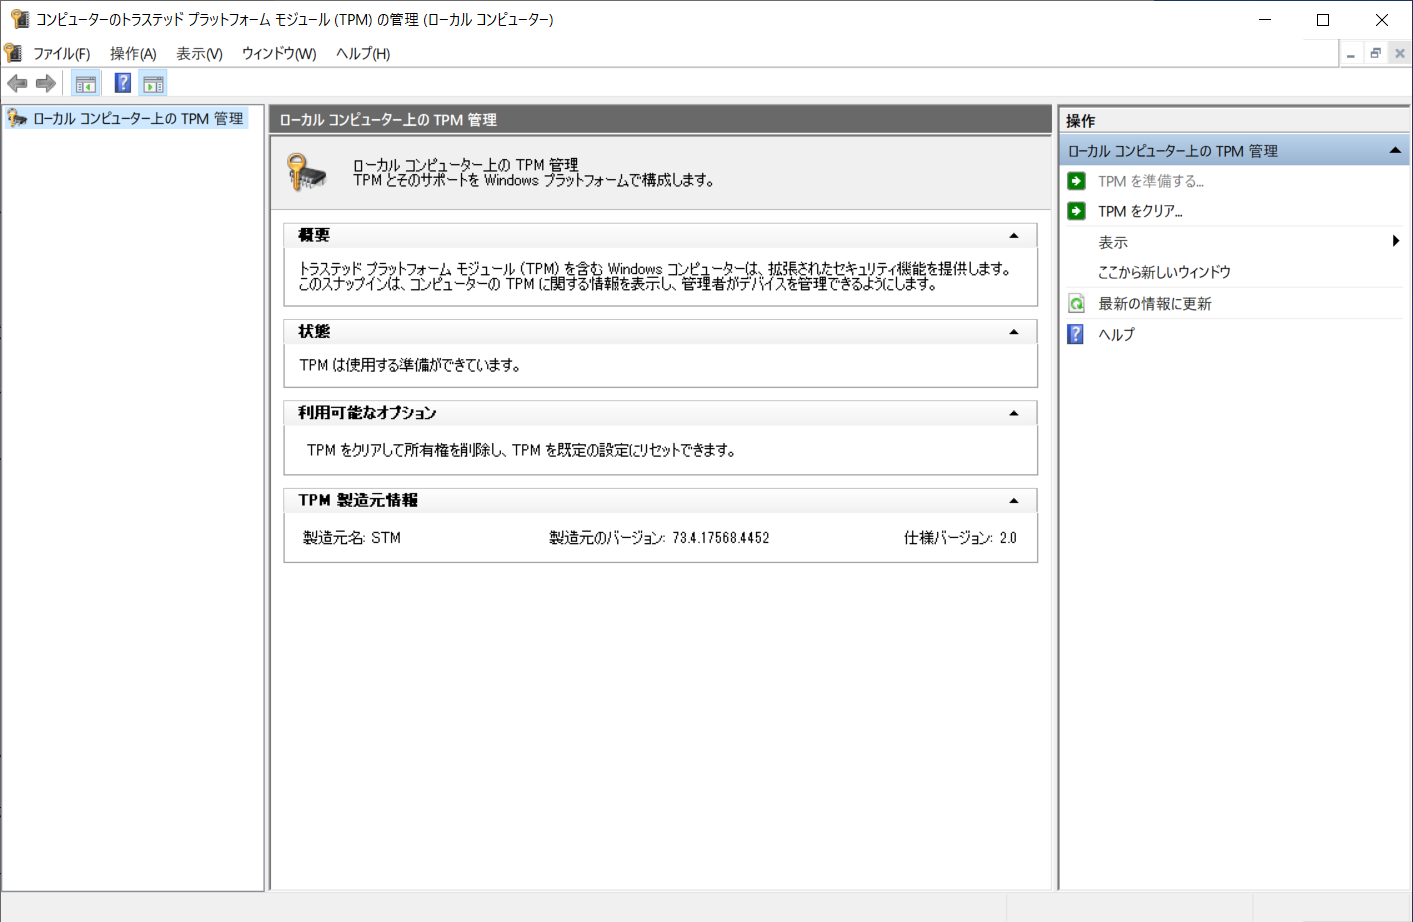Click the forward arrow toolbar icon

click(46, 84)
